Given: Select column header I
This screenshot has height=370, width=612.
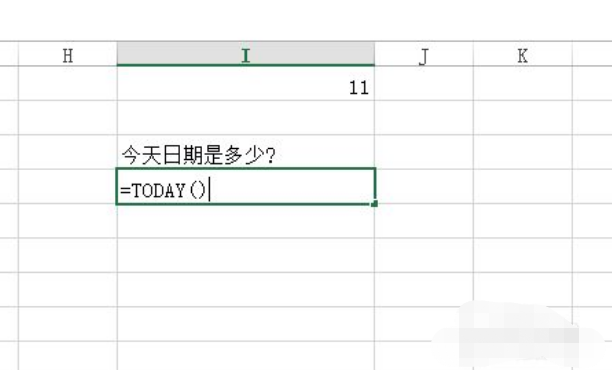Looking at the screenshot, I should click(x=246, y=54).
